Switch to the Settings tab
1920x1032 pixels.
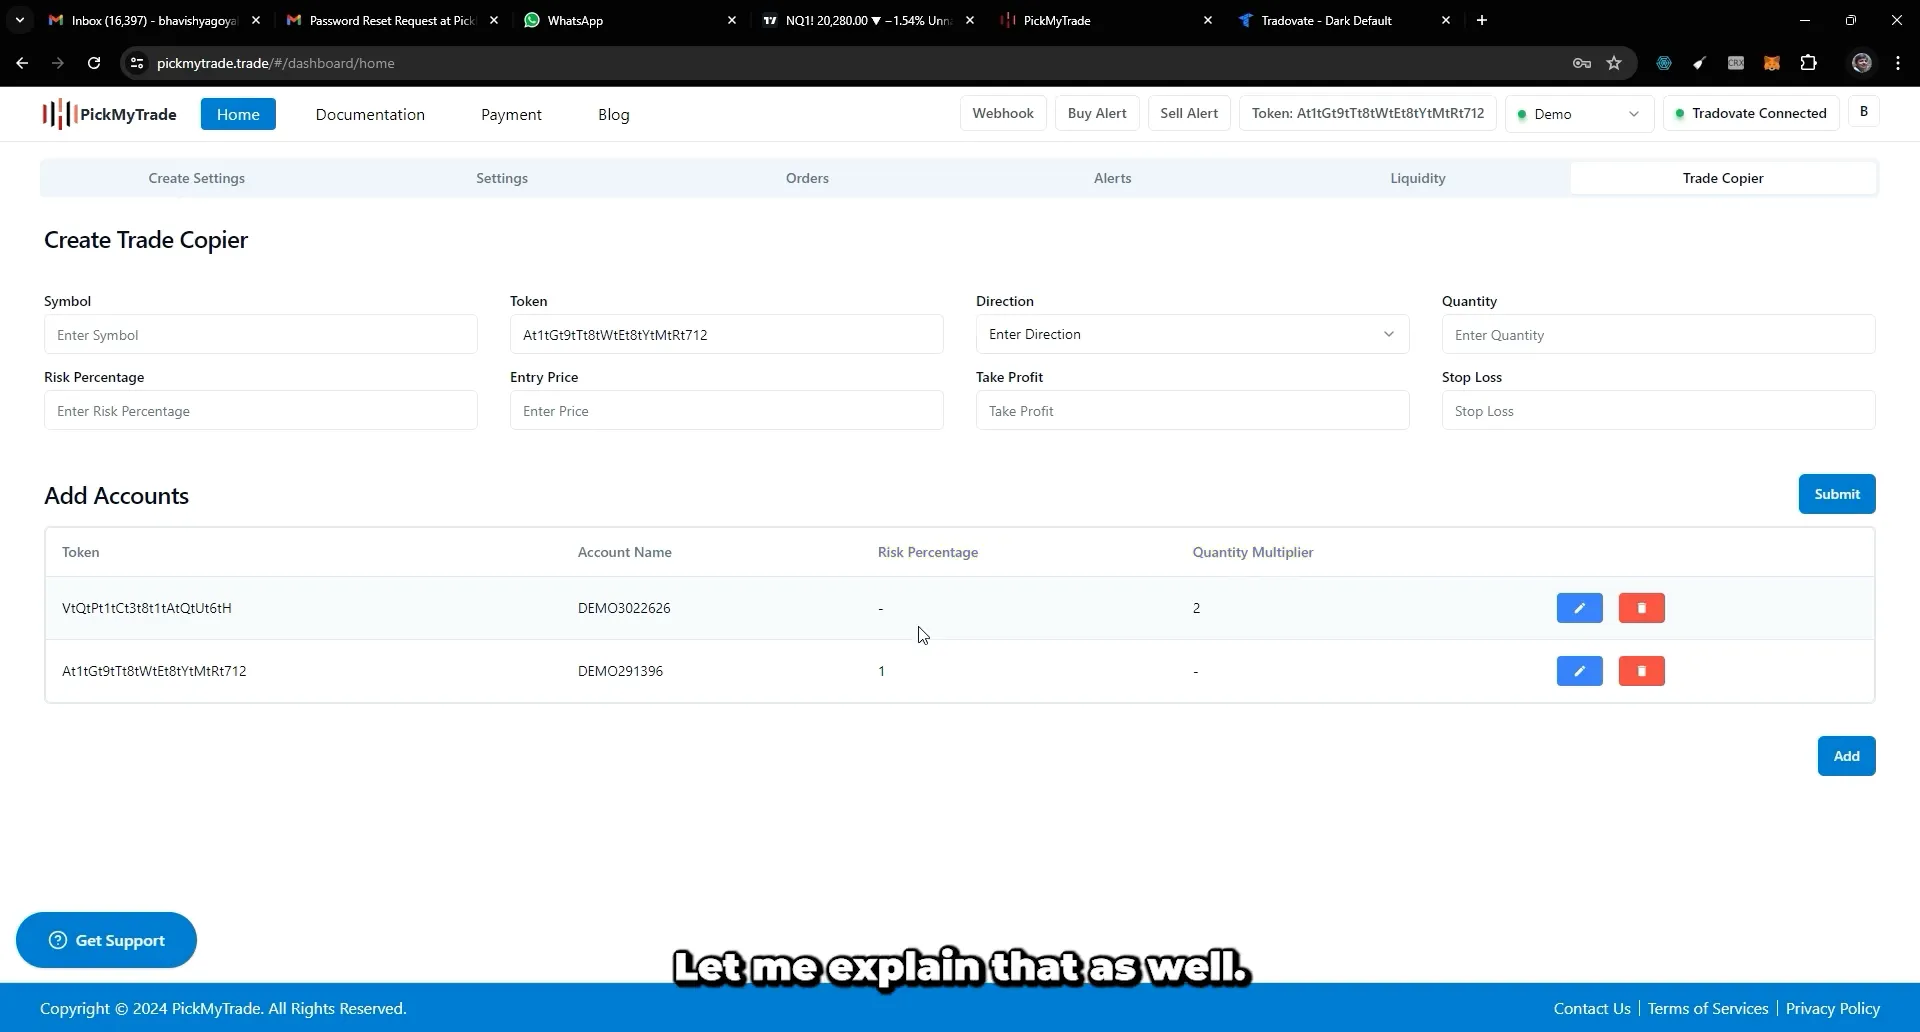tap(502, 178)
